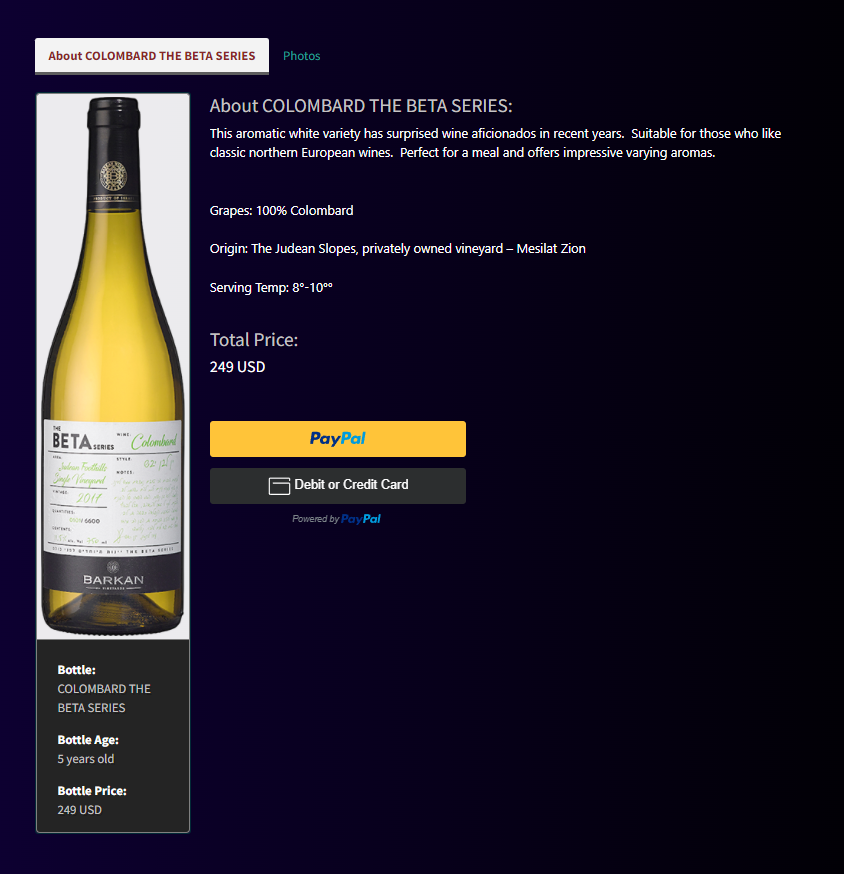The height and width of the screenshot is (874, 844).
Task: Click the 'Bottle Price:' label in card
Action: 92,790
